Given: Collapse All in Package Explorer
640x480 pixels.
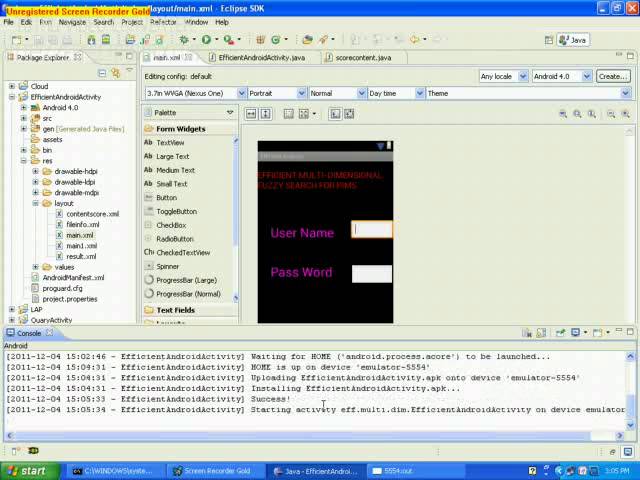Looking at the screenshot, I should [x=102, y=73].
